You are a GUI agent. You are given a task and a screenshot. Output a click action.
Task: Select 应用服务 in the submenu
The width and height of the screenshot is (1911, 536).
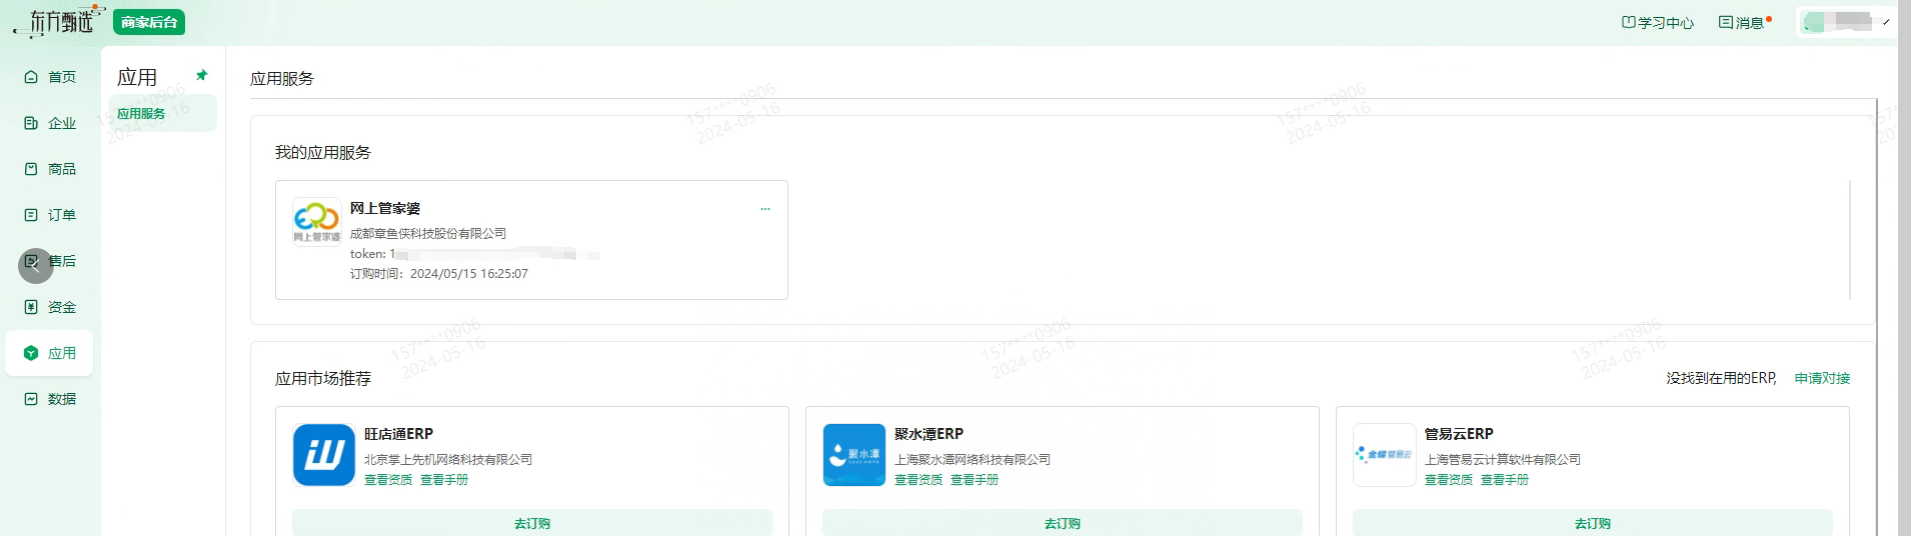[x=162, y=113]
